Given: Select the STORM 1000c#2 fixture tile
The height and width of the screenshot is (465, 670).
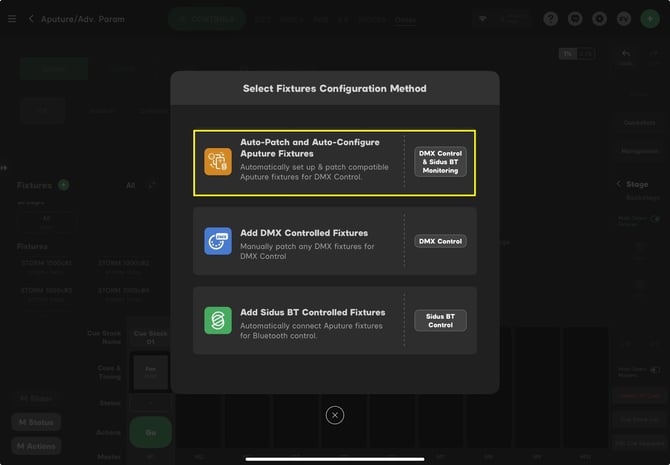Looking at the screenshot, I should click(123, 267).
